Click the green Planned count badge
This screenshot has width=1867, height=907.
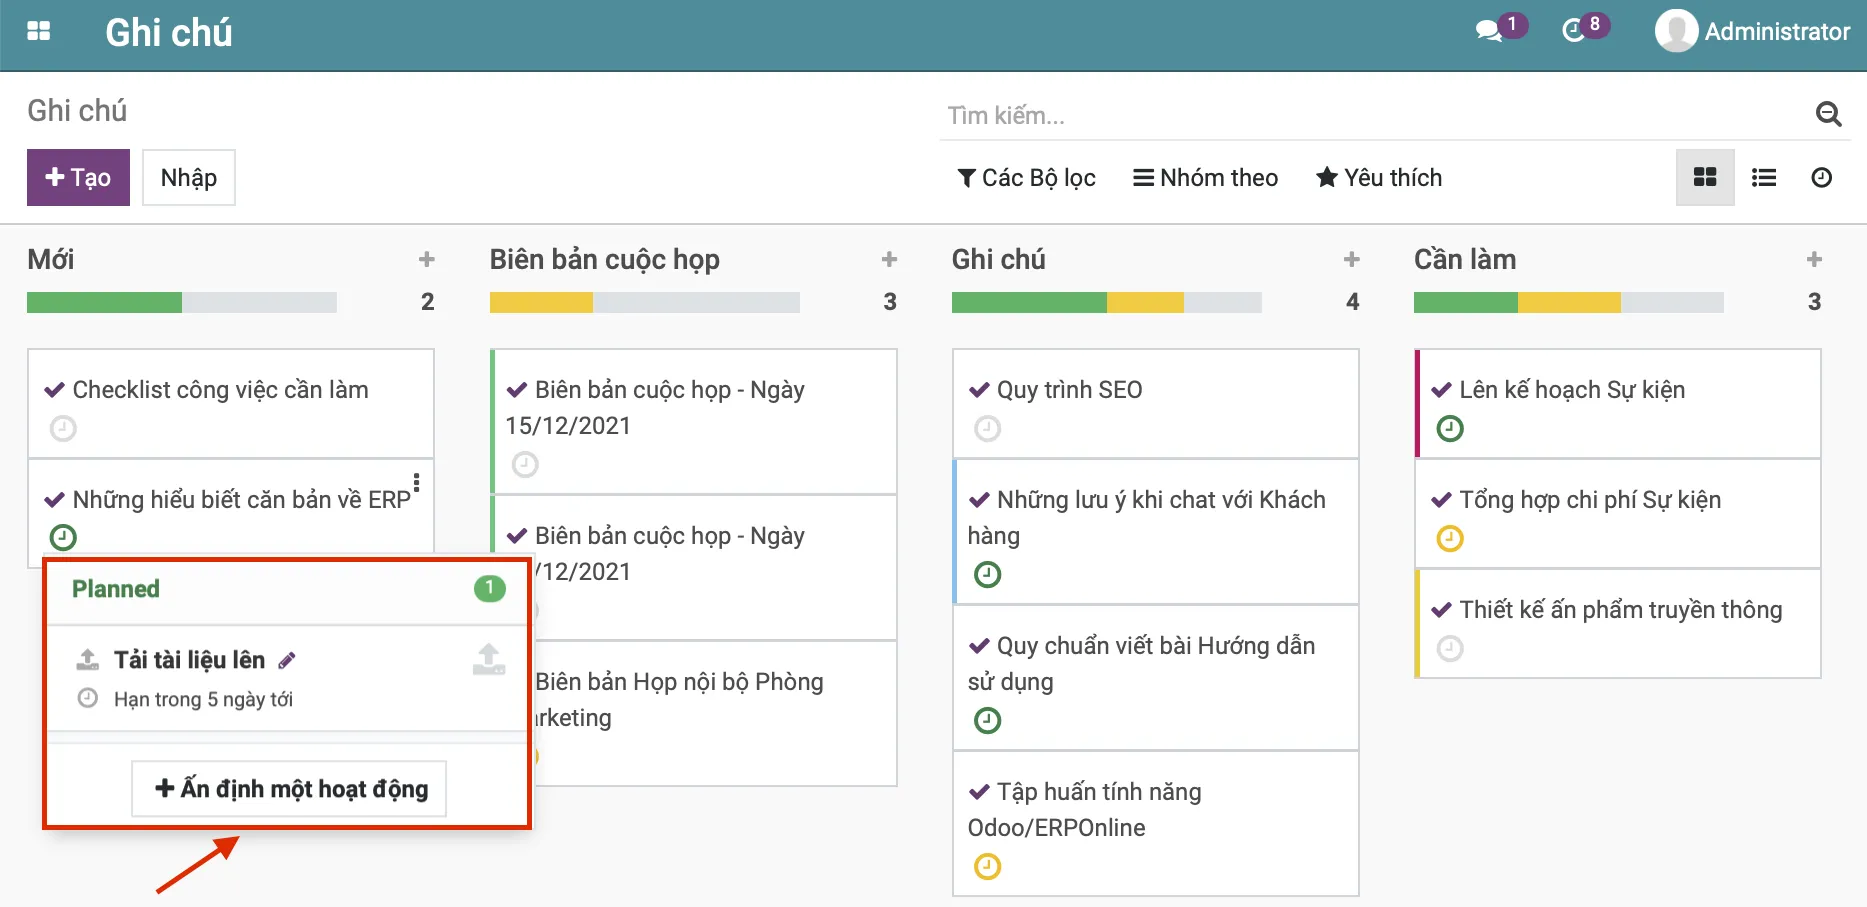pos(489,588)
